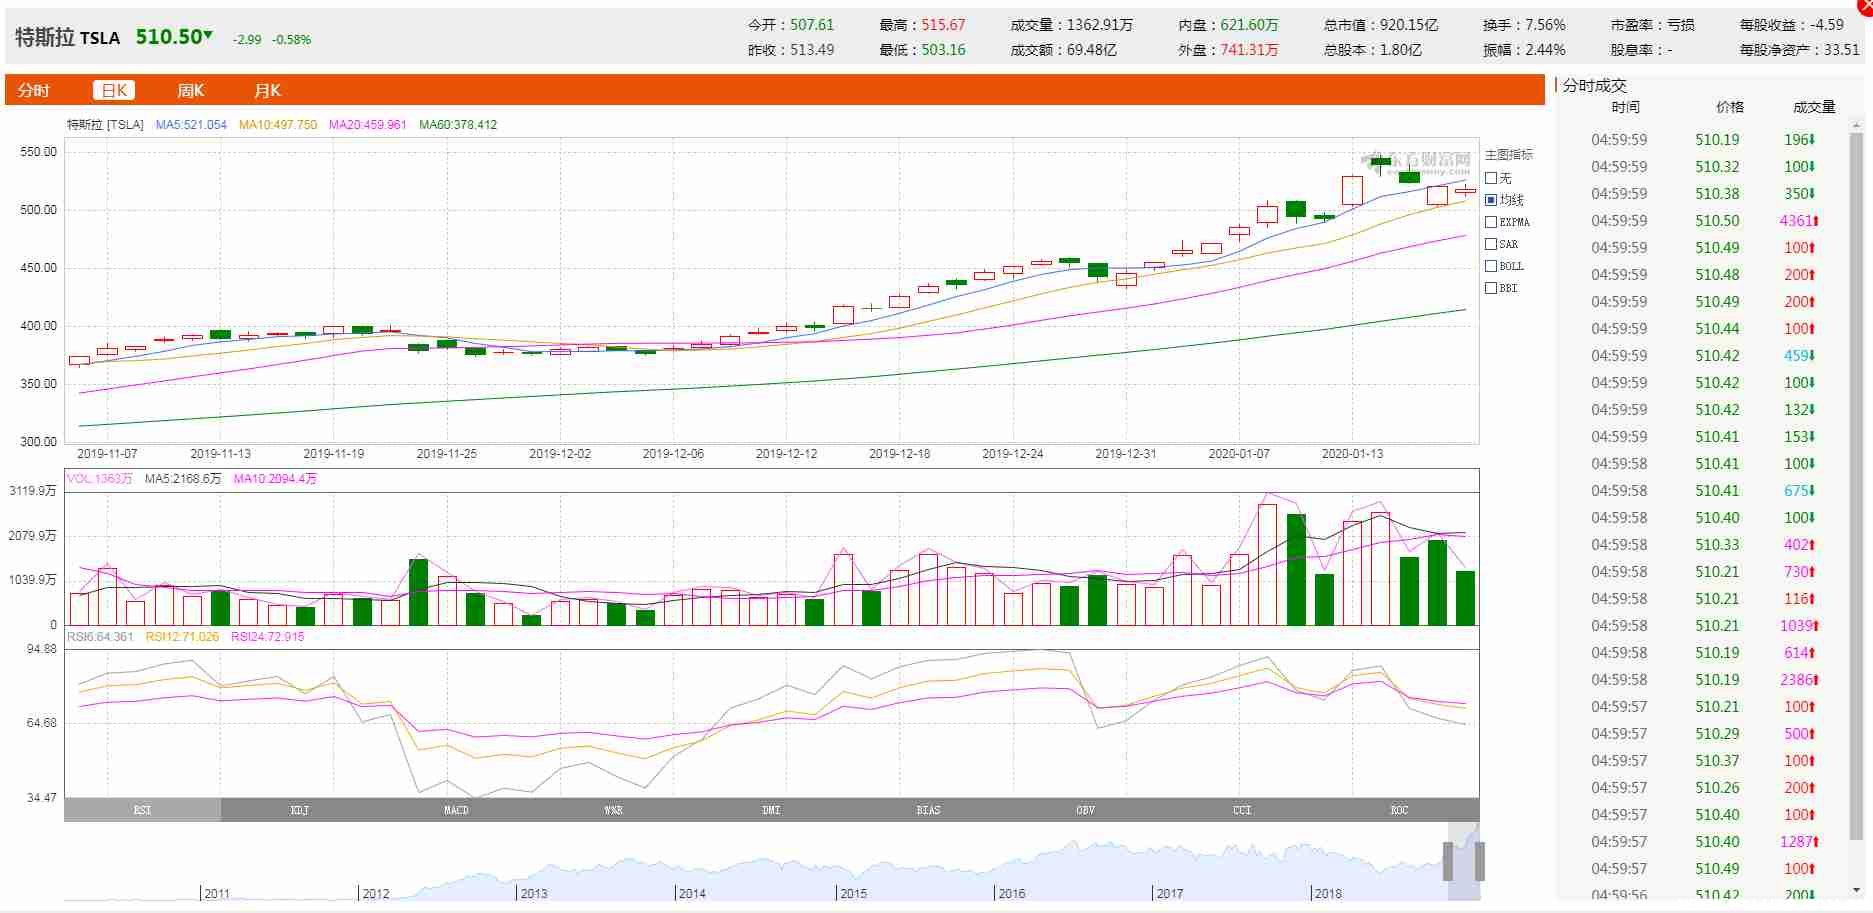This screenshot has height=913, width=1873.
Task: Open the 周K weekly chart tab
Action: 190,91
